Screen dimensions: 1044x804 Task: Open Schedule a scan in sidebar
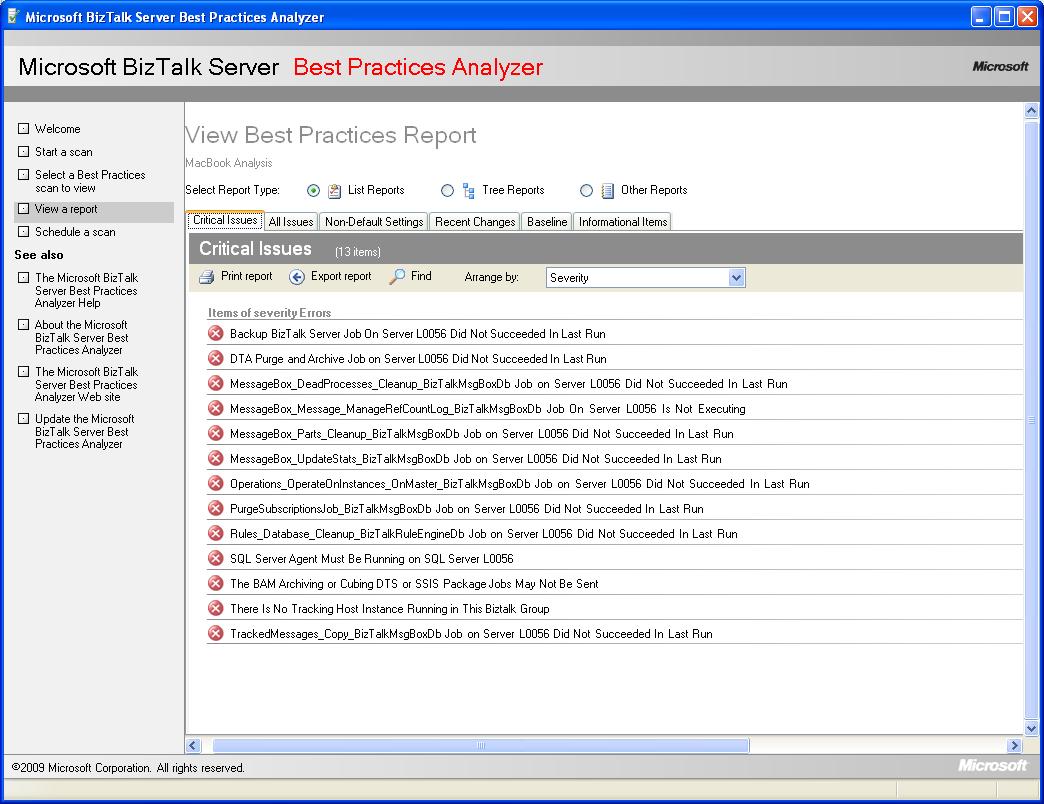[75, 232]
